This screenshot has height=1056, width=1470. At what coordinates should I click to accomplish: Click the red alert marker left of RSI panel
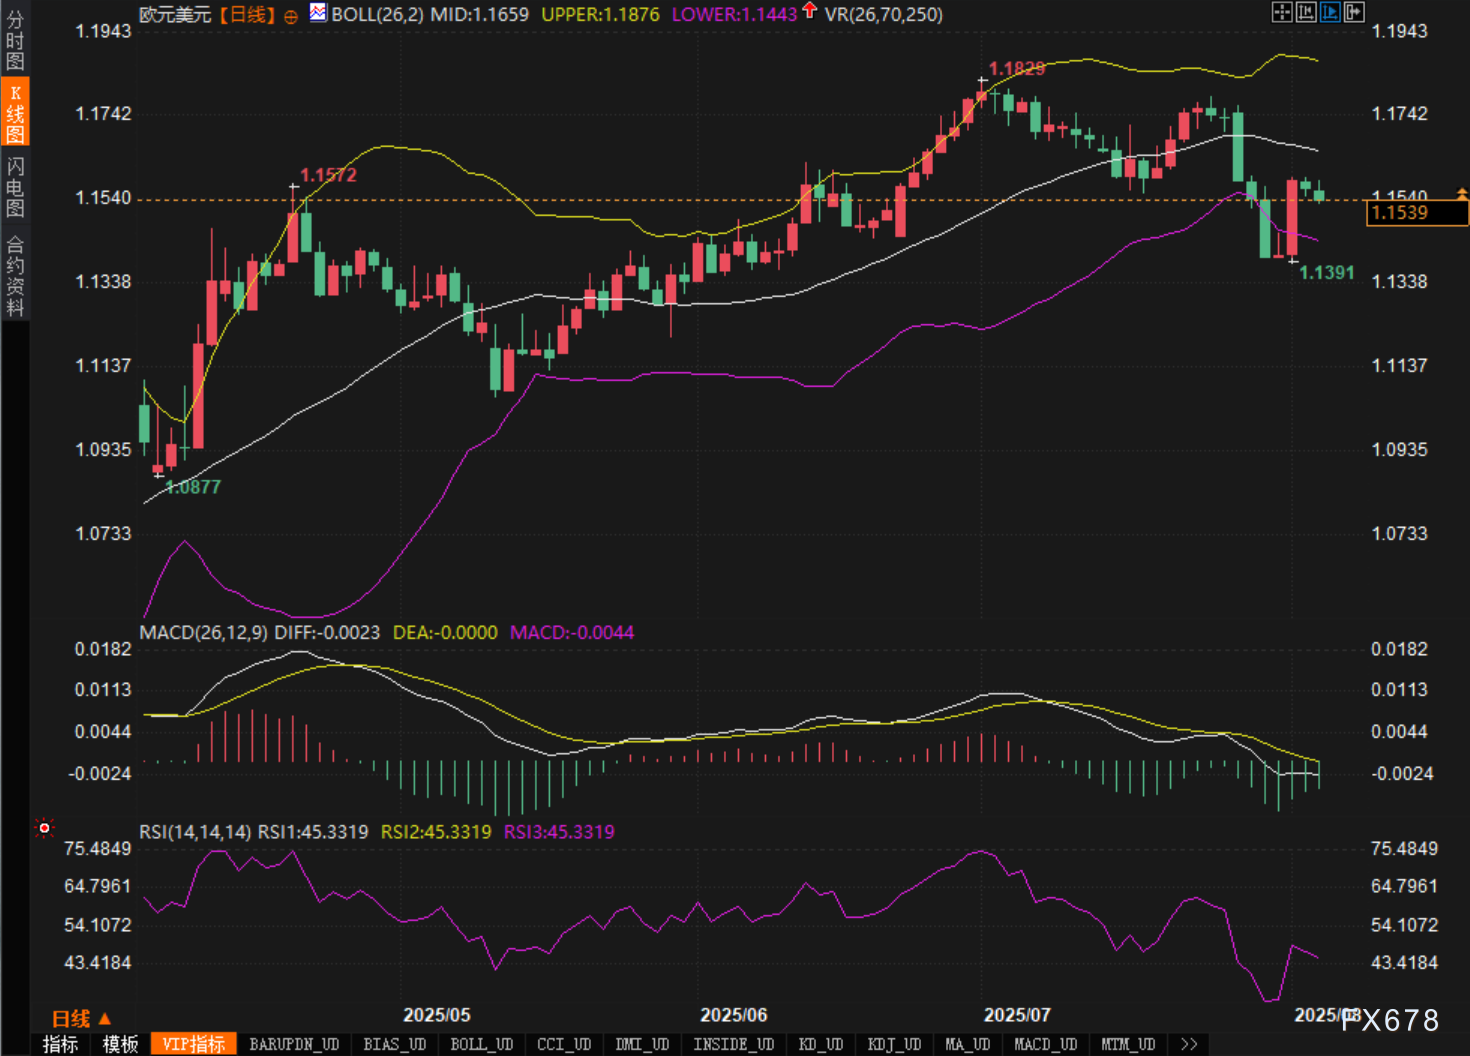coord(44,828)
